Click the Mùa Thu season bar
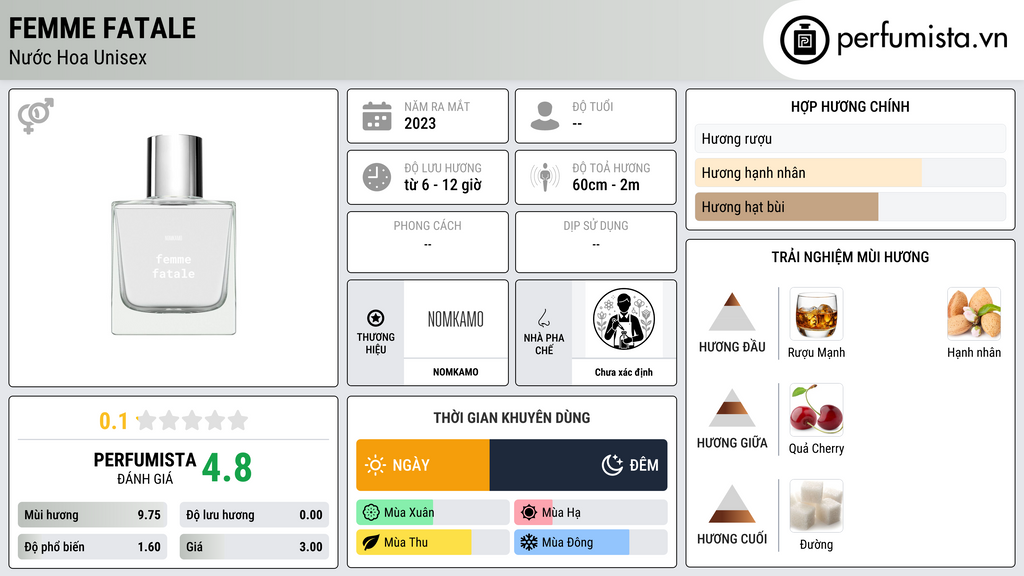 pyautogui.click(x=433, y=542)
